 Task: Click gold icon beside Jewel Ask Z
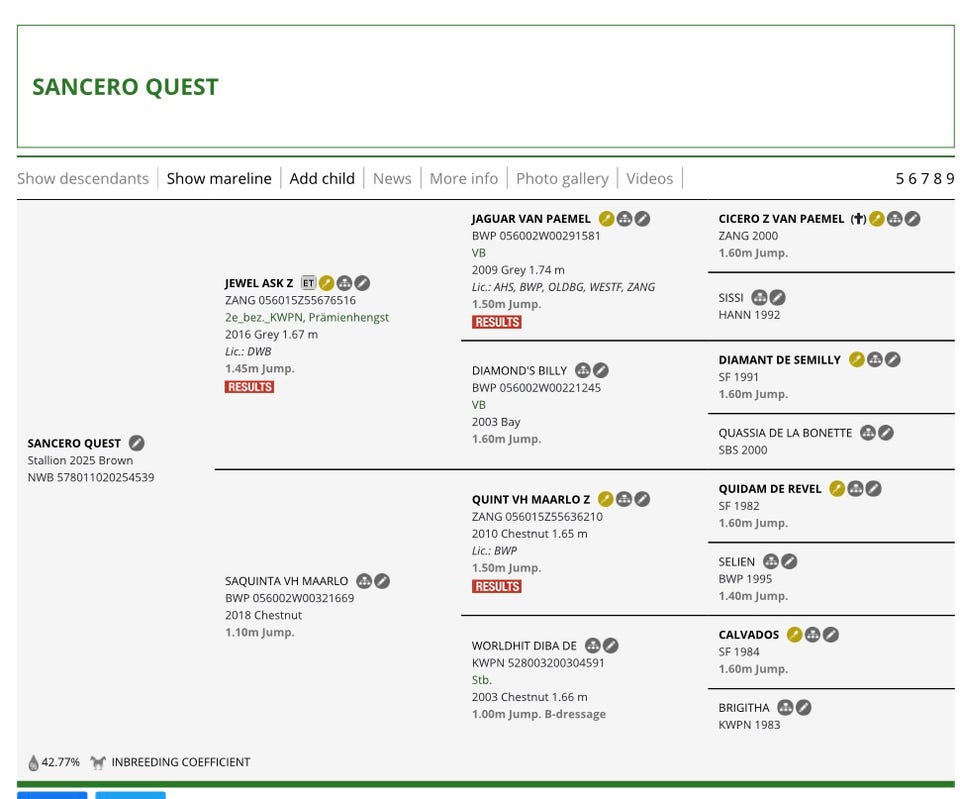(x=327, y=283)
